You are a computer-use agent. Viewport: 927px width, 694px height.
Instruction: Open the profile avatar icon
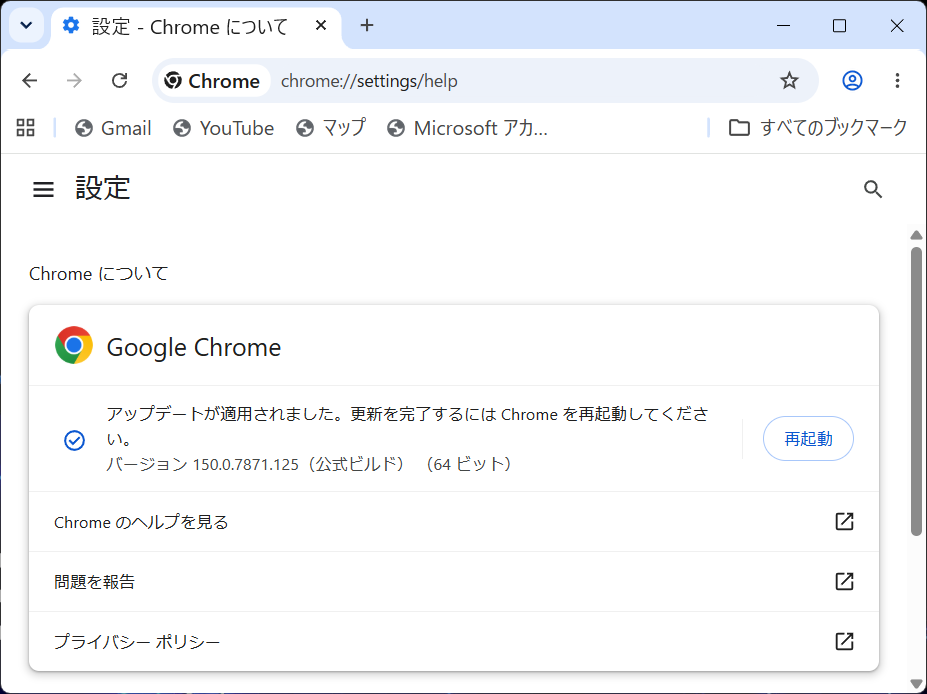(852, 80)
